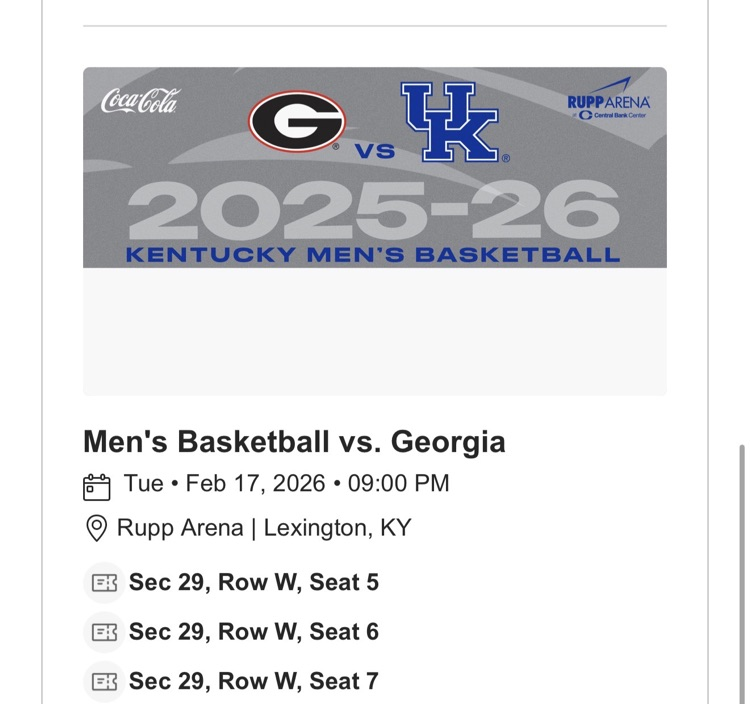Click the calendar icon beside the date
Image resolution: width=750 pixels, height=704 pixels.
pyautogui.click(x=97, y=487)
